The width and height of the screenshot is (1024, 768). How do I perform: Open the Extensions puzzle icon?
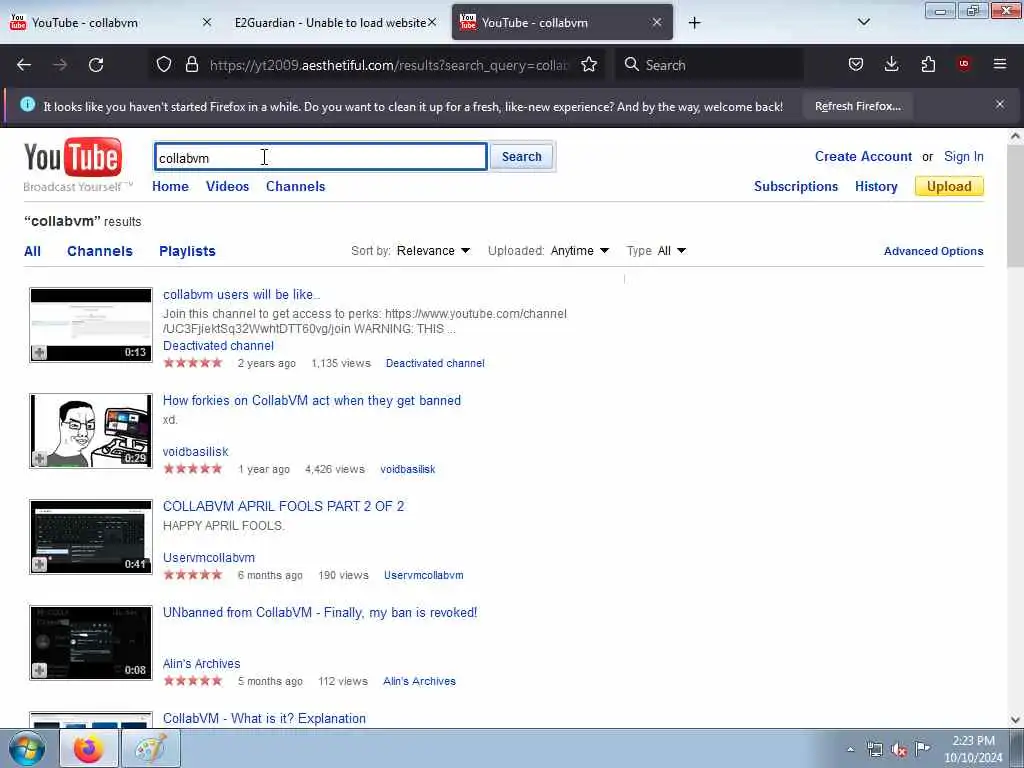928,64
